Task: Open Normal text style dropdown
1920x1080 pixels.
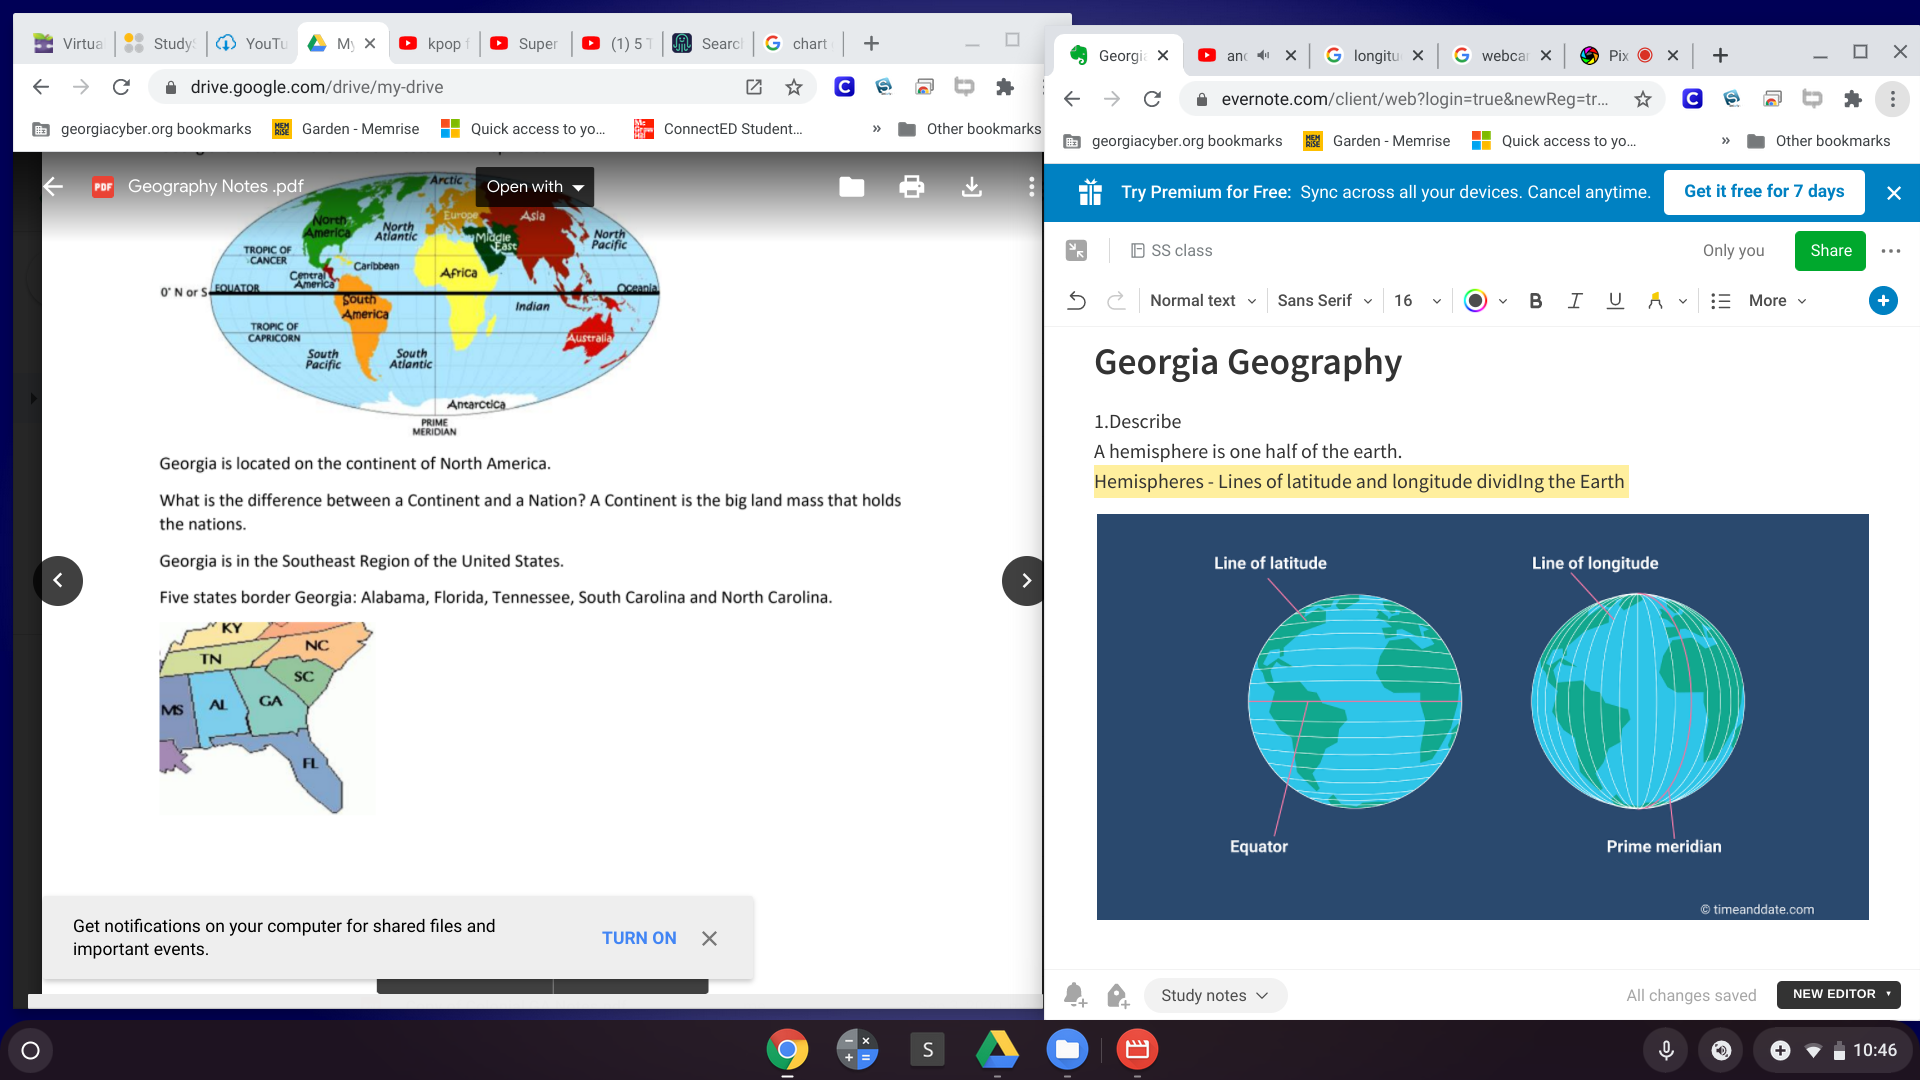Action: [x=1202, y=301]
